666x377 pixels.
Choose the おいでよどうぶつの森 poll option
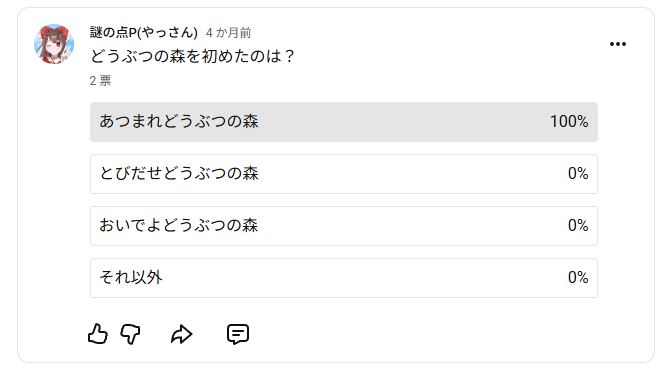344,226
